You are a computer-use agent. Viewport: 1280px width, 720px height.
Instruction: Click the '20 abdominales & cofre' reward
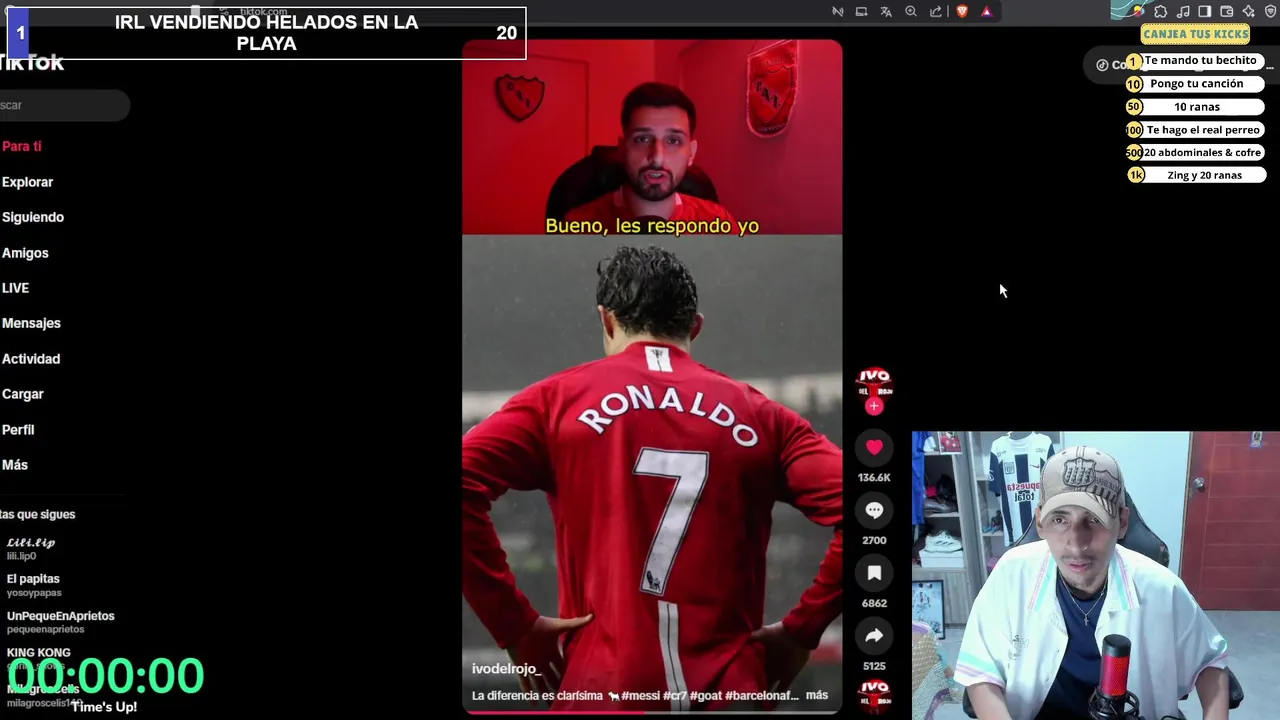(1196, 153)
